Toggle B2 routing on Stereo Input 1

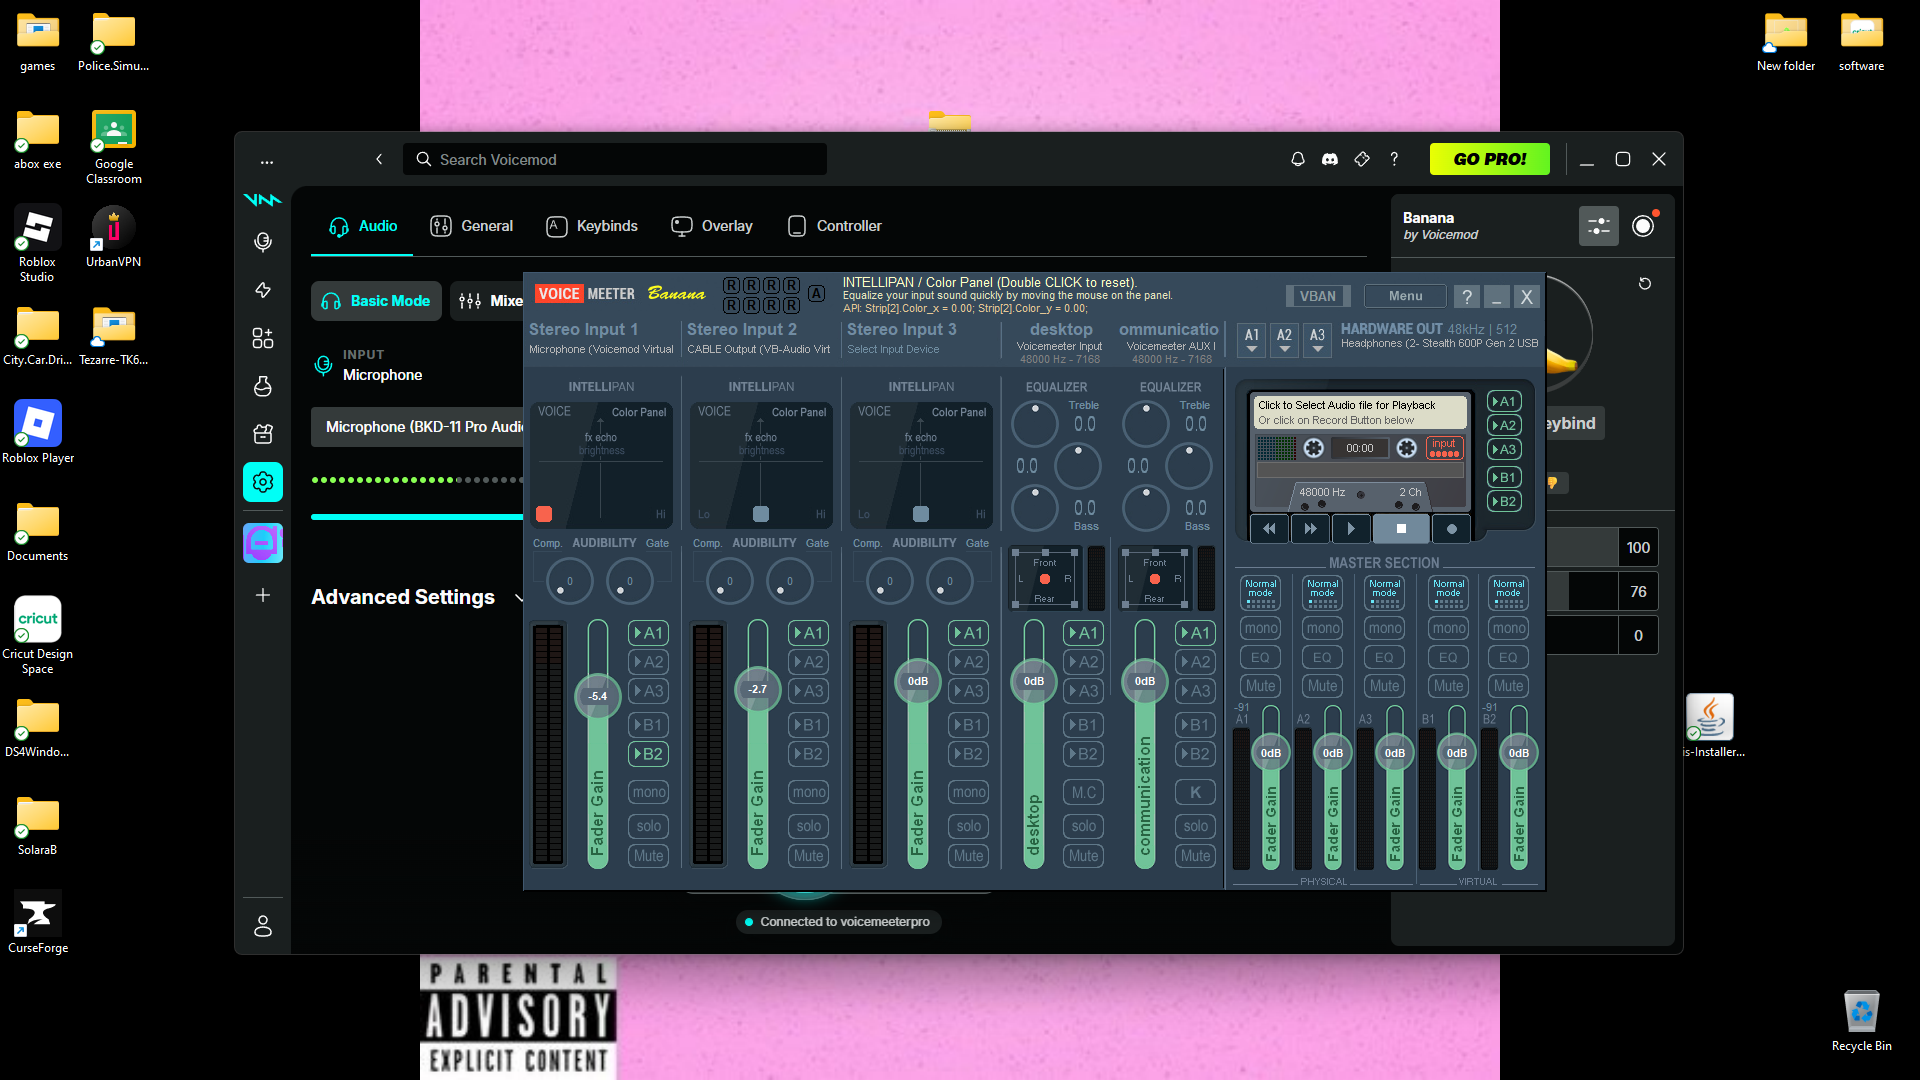(x=647, y=754)
